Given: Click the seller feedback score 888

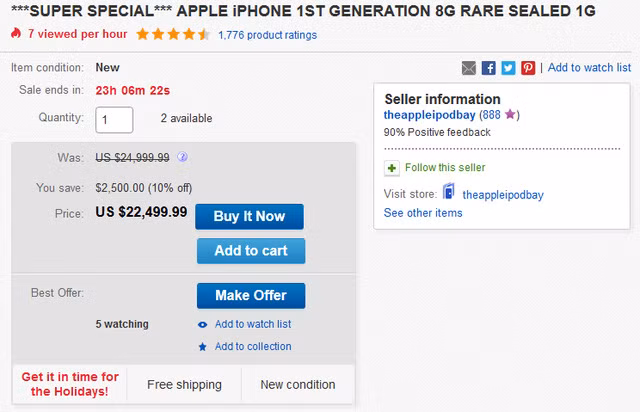Looking at the screenshot, I should point(489,115).
